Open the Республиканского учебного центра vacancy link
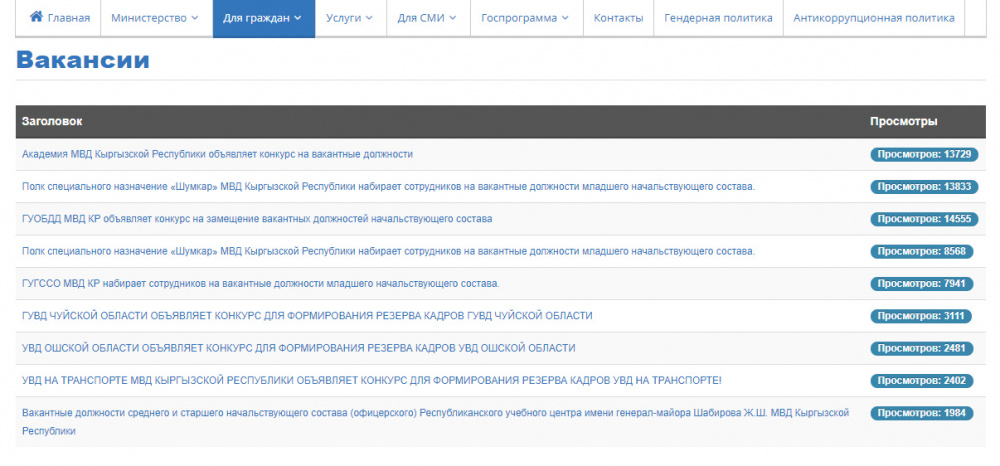This screenshot has height=466, width=1000. (x=435, y=412)
